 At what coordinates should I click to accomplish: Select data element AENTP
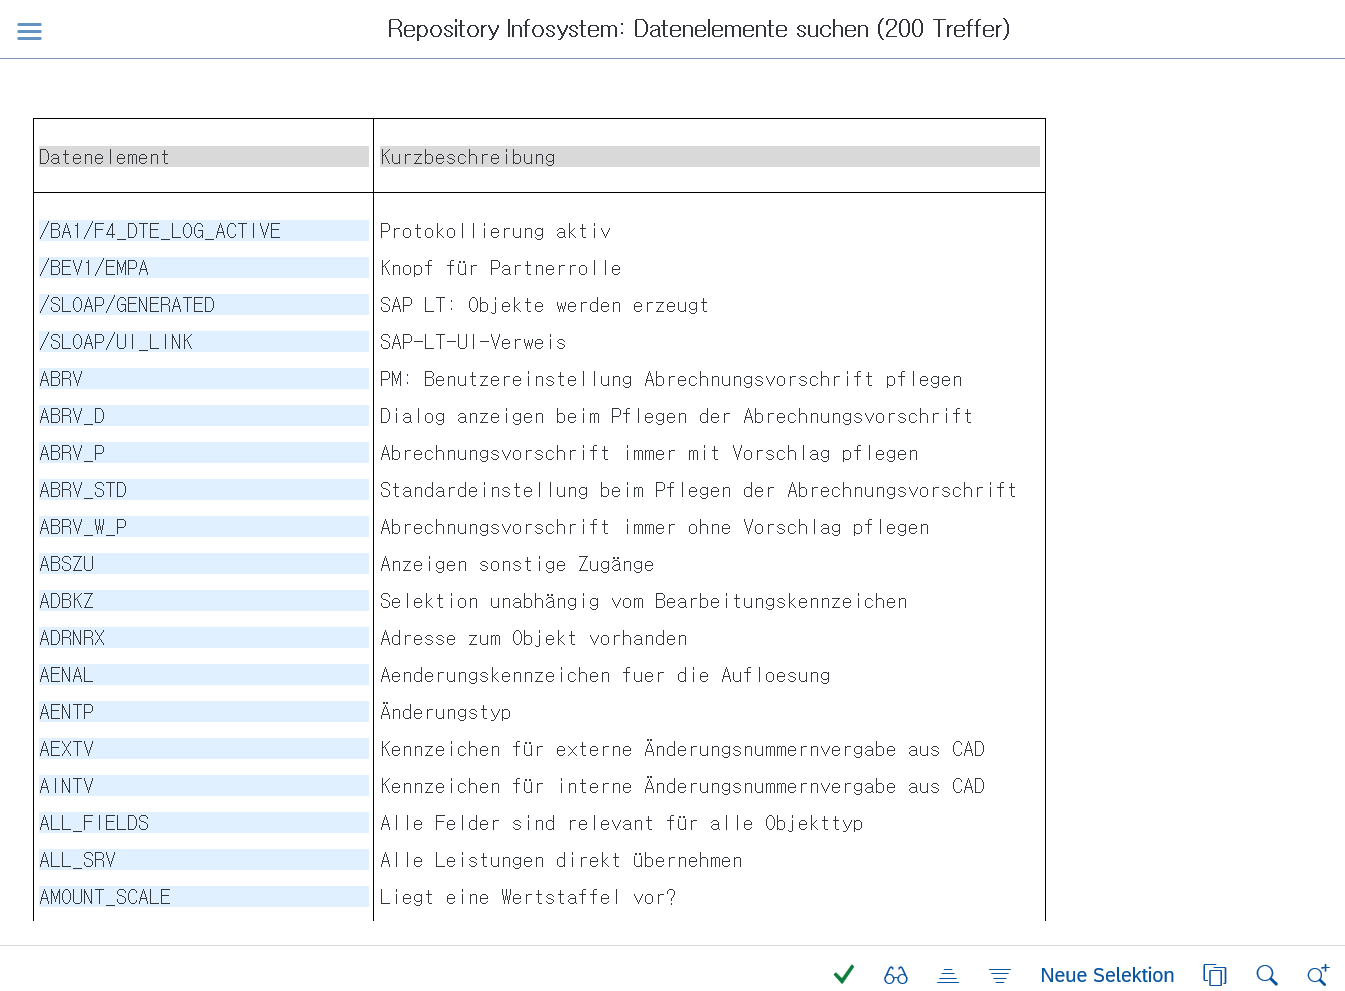204,712
